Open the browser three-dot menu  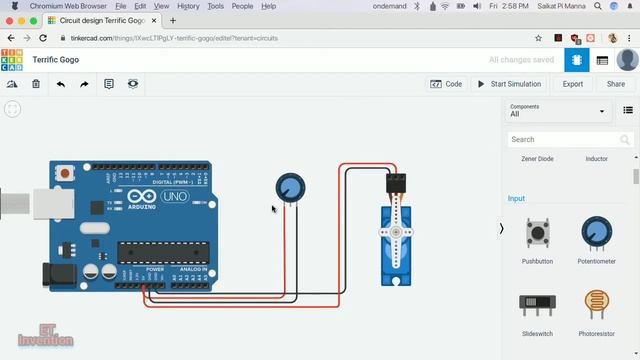click(x=629, y=38)
